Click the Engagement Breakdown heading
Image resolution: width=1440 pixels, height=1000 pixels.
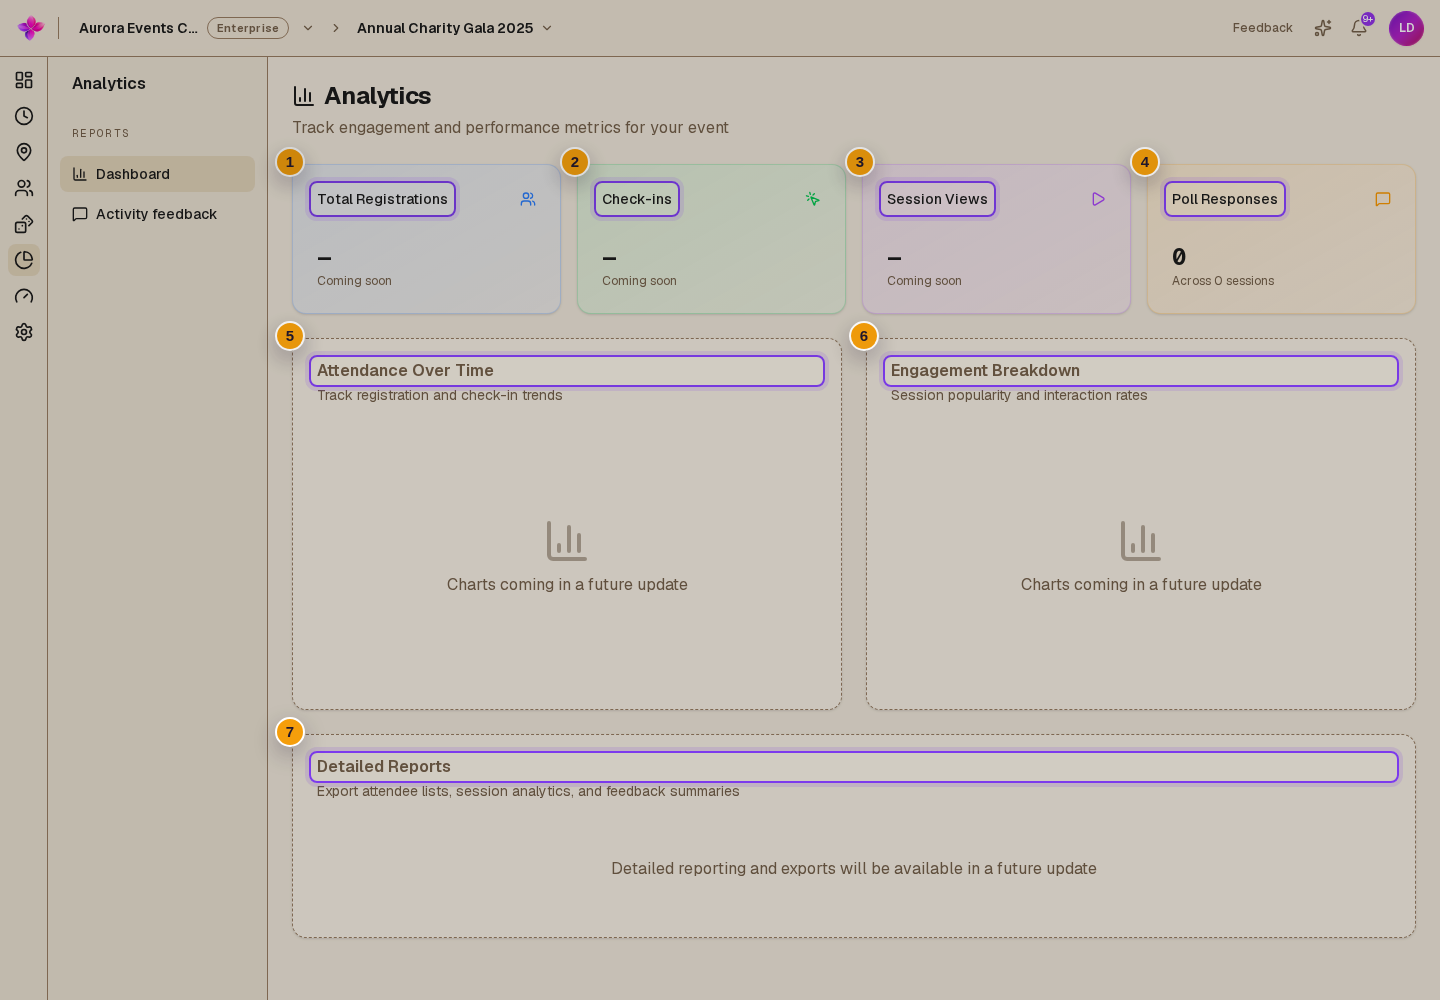pyautogui.click(x=985, y=371)
